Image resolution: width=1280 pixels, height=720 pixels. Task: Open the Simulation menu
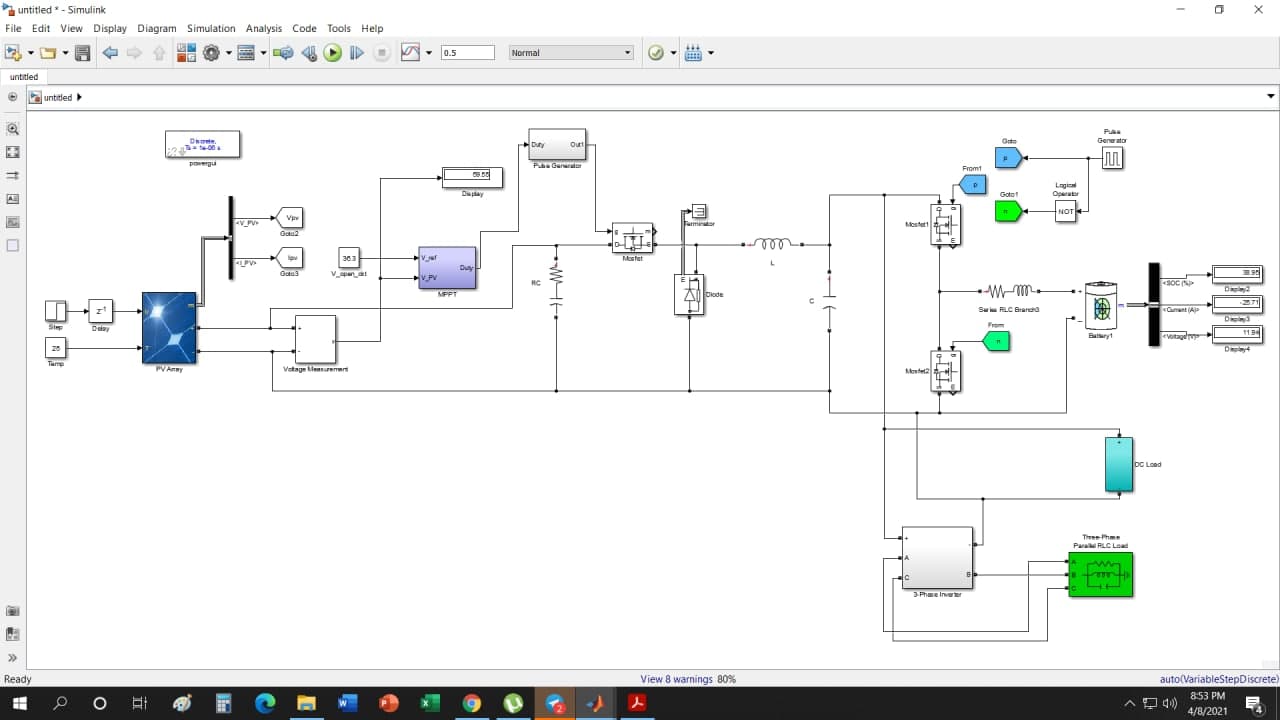click(211, 28)
